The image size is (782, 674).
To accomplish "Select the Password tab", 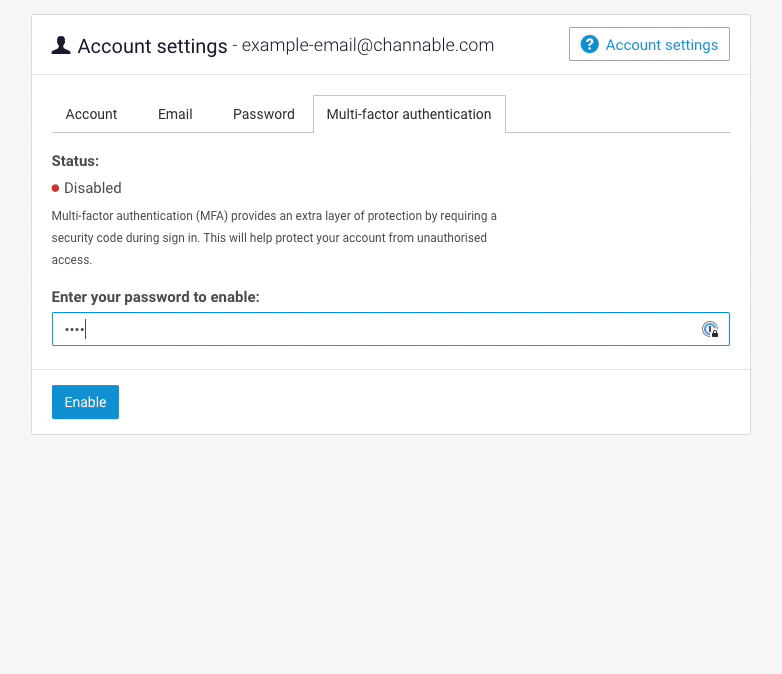I will click(x=264, y=114).
